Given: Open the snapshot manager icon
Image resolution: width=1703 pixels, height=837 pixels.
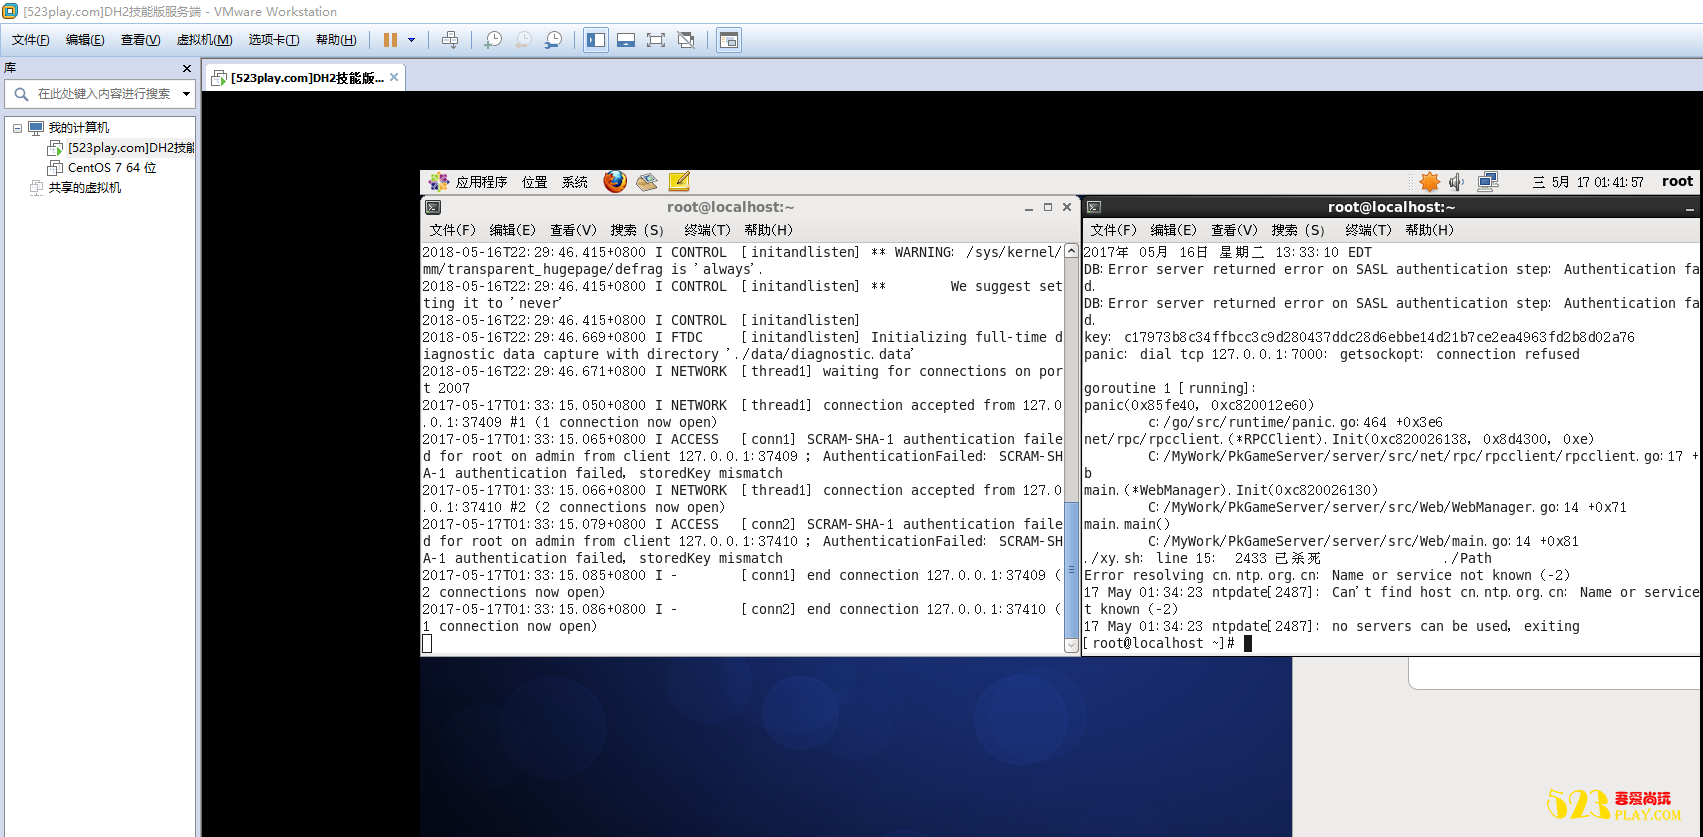Looking at the screenshot, I should [553, 40].
